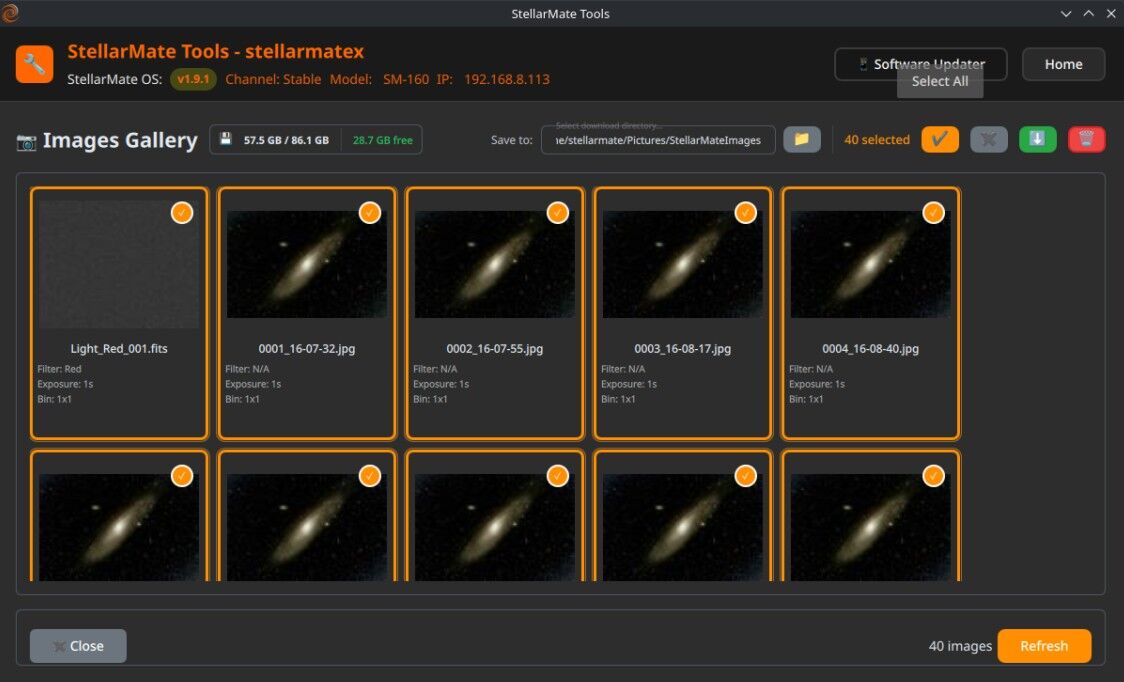Go to Home

point(1063,64)
